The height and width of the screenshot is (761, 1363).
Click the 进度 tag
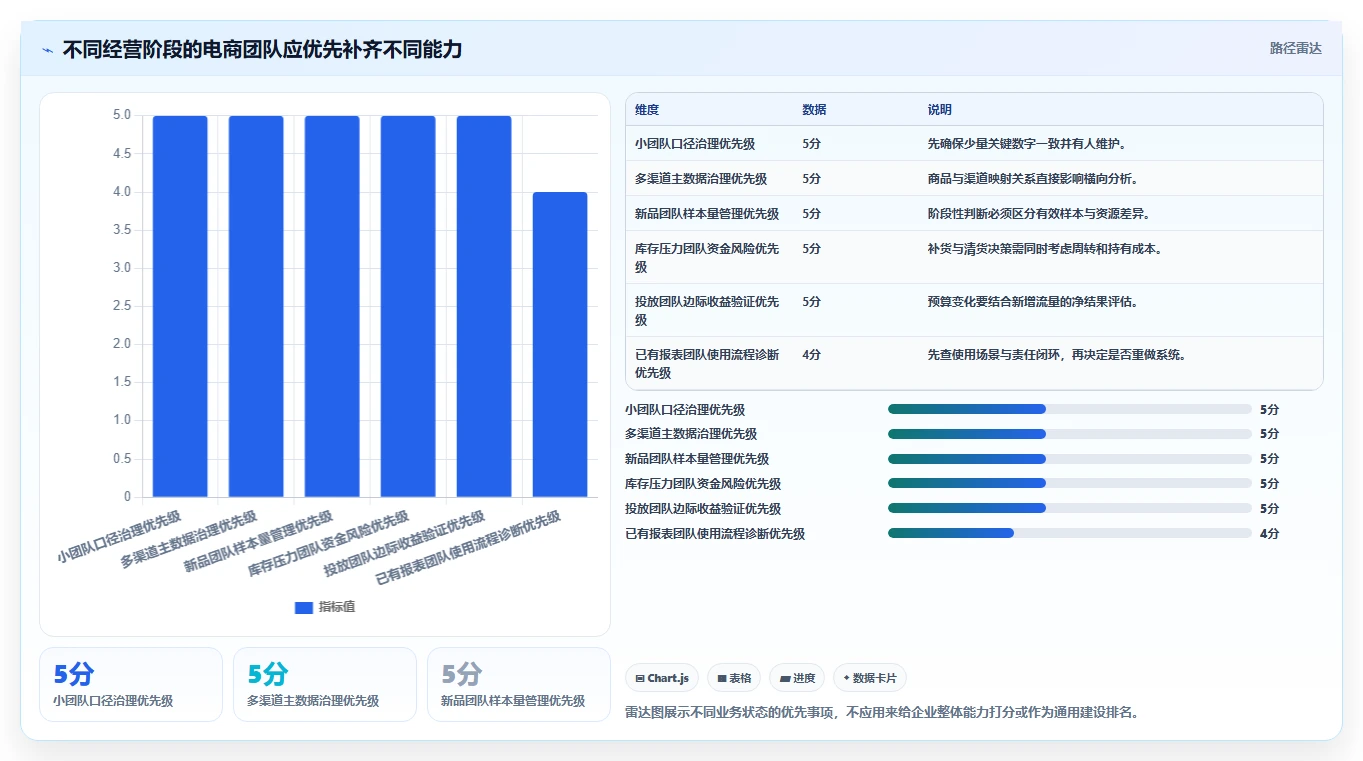click(797, 678)
